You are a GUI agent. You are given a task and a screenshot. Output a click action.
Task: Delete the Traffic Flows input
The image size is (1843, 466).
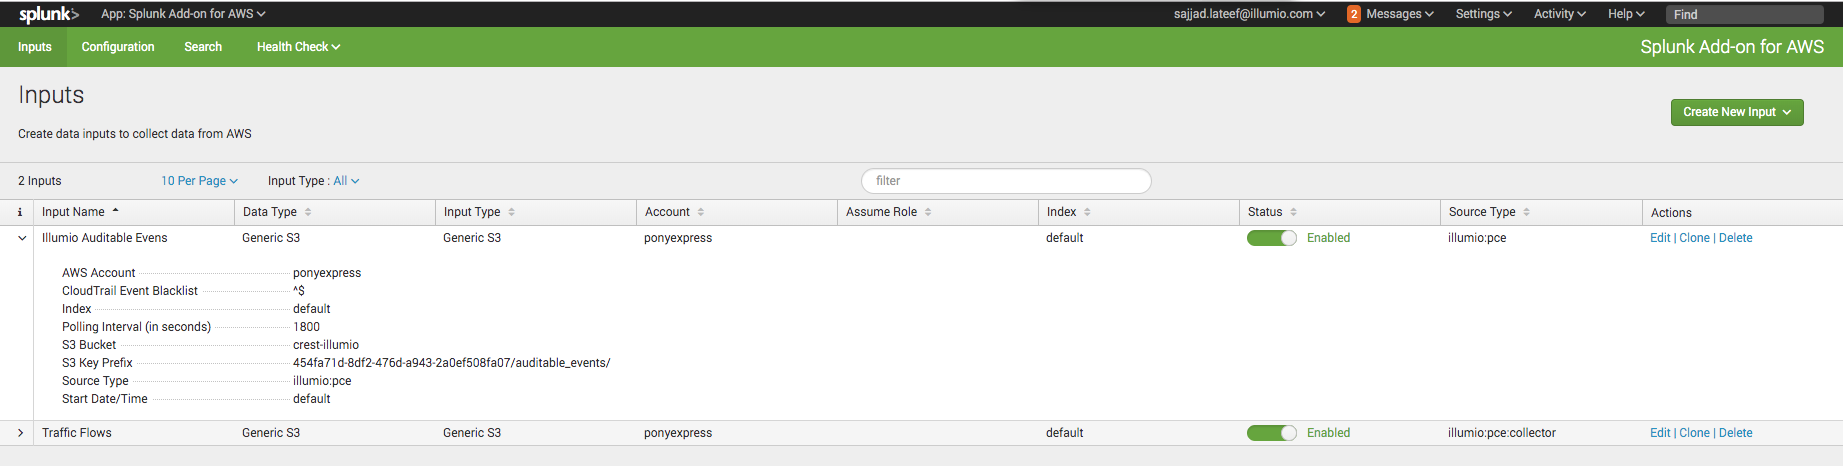pyautogui.click(x=1736, y=433)
